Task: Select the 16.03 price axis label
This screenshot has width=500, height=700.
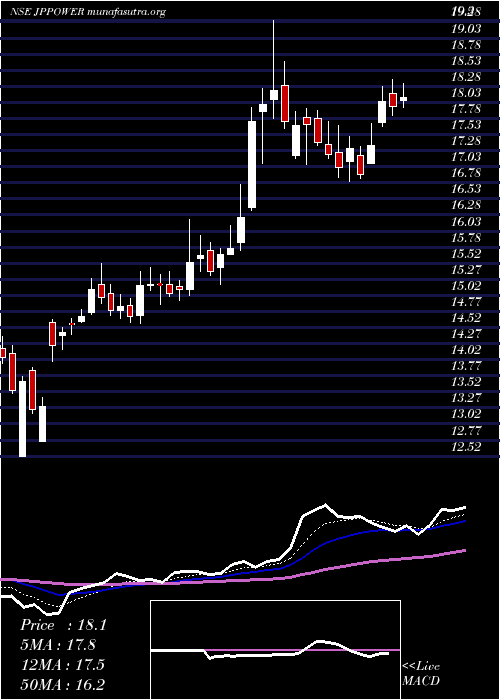Action: (466, 221)
